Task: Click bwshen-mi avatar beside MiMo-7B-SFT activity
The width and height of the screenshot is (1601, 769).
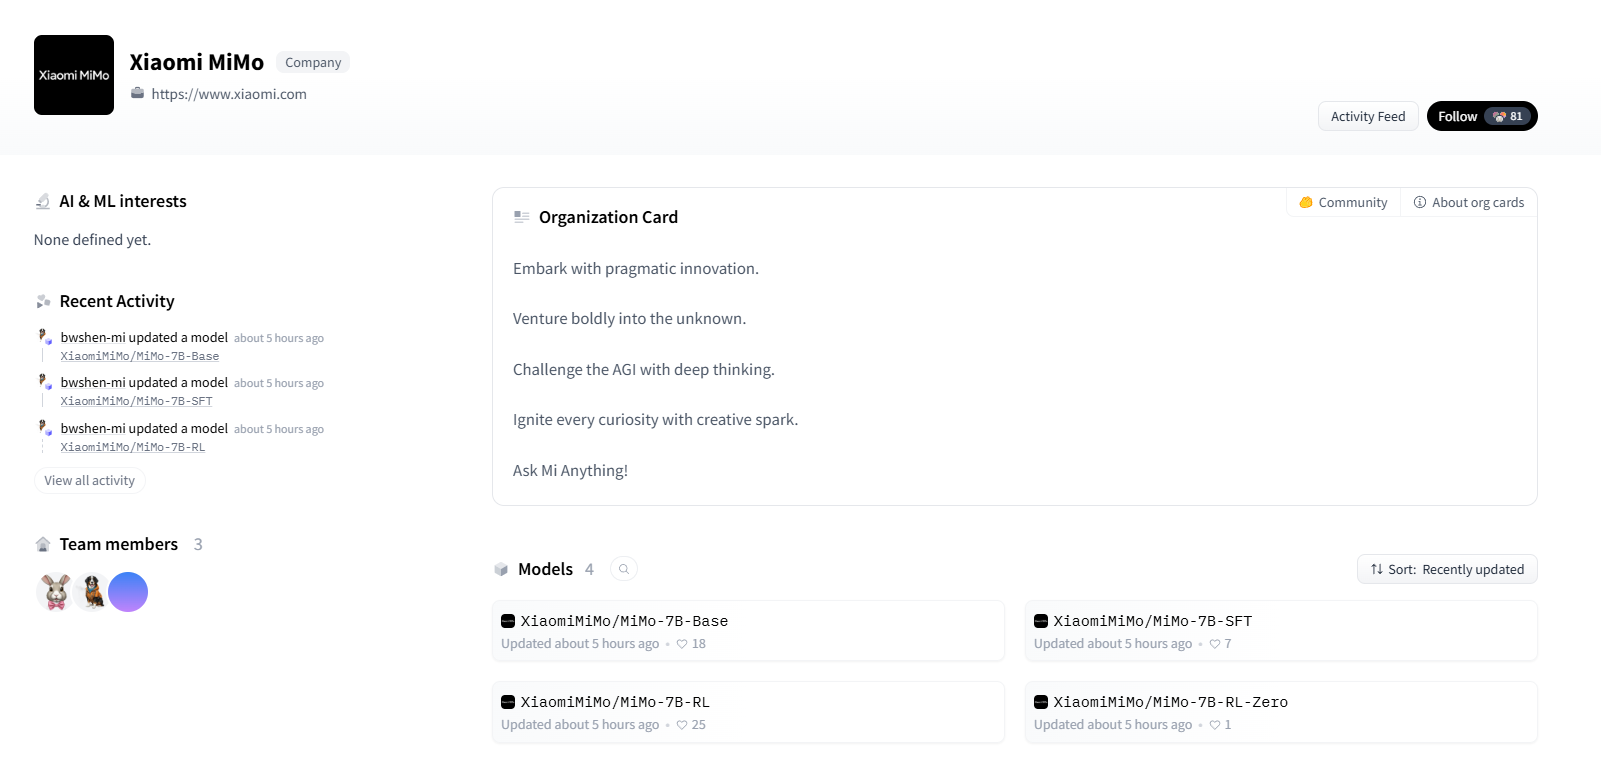Action: [x=44, y=382]
